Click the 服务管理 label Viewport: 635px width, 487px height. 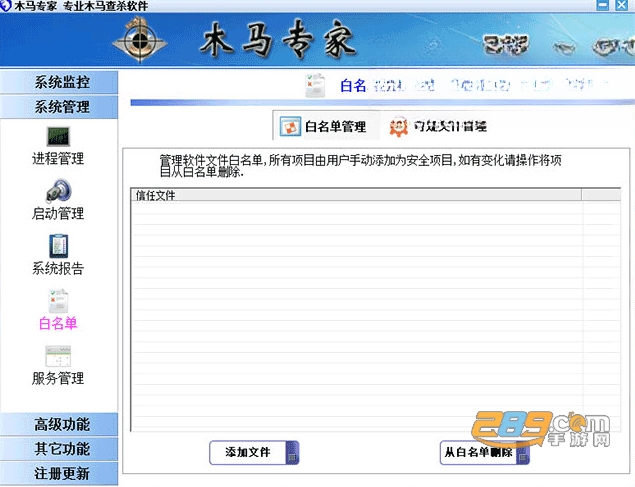coord(58,379)
